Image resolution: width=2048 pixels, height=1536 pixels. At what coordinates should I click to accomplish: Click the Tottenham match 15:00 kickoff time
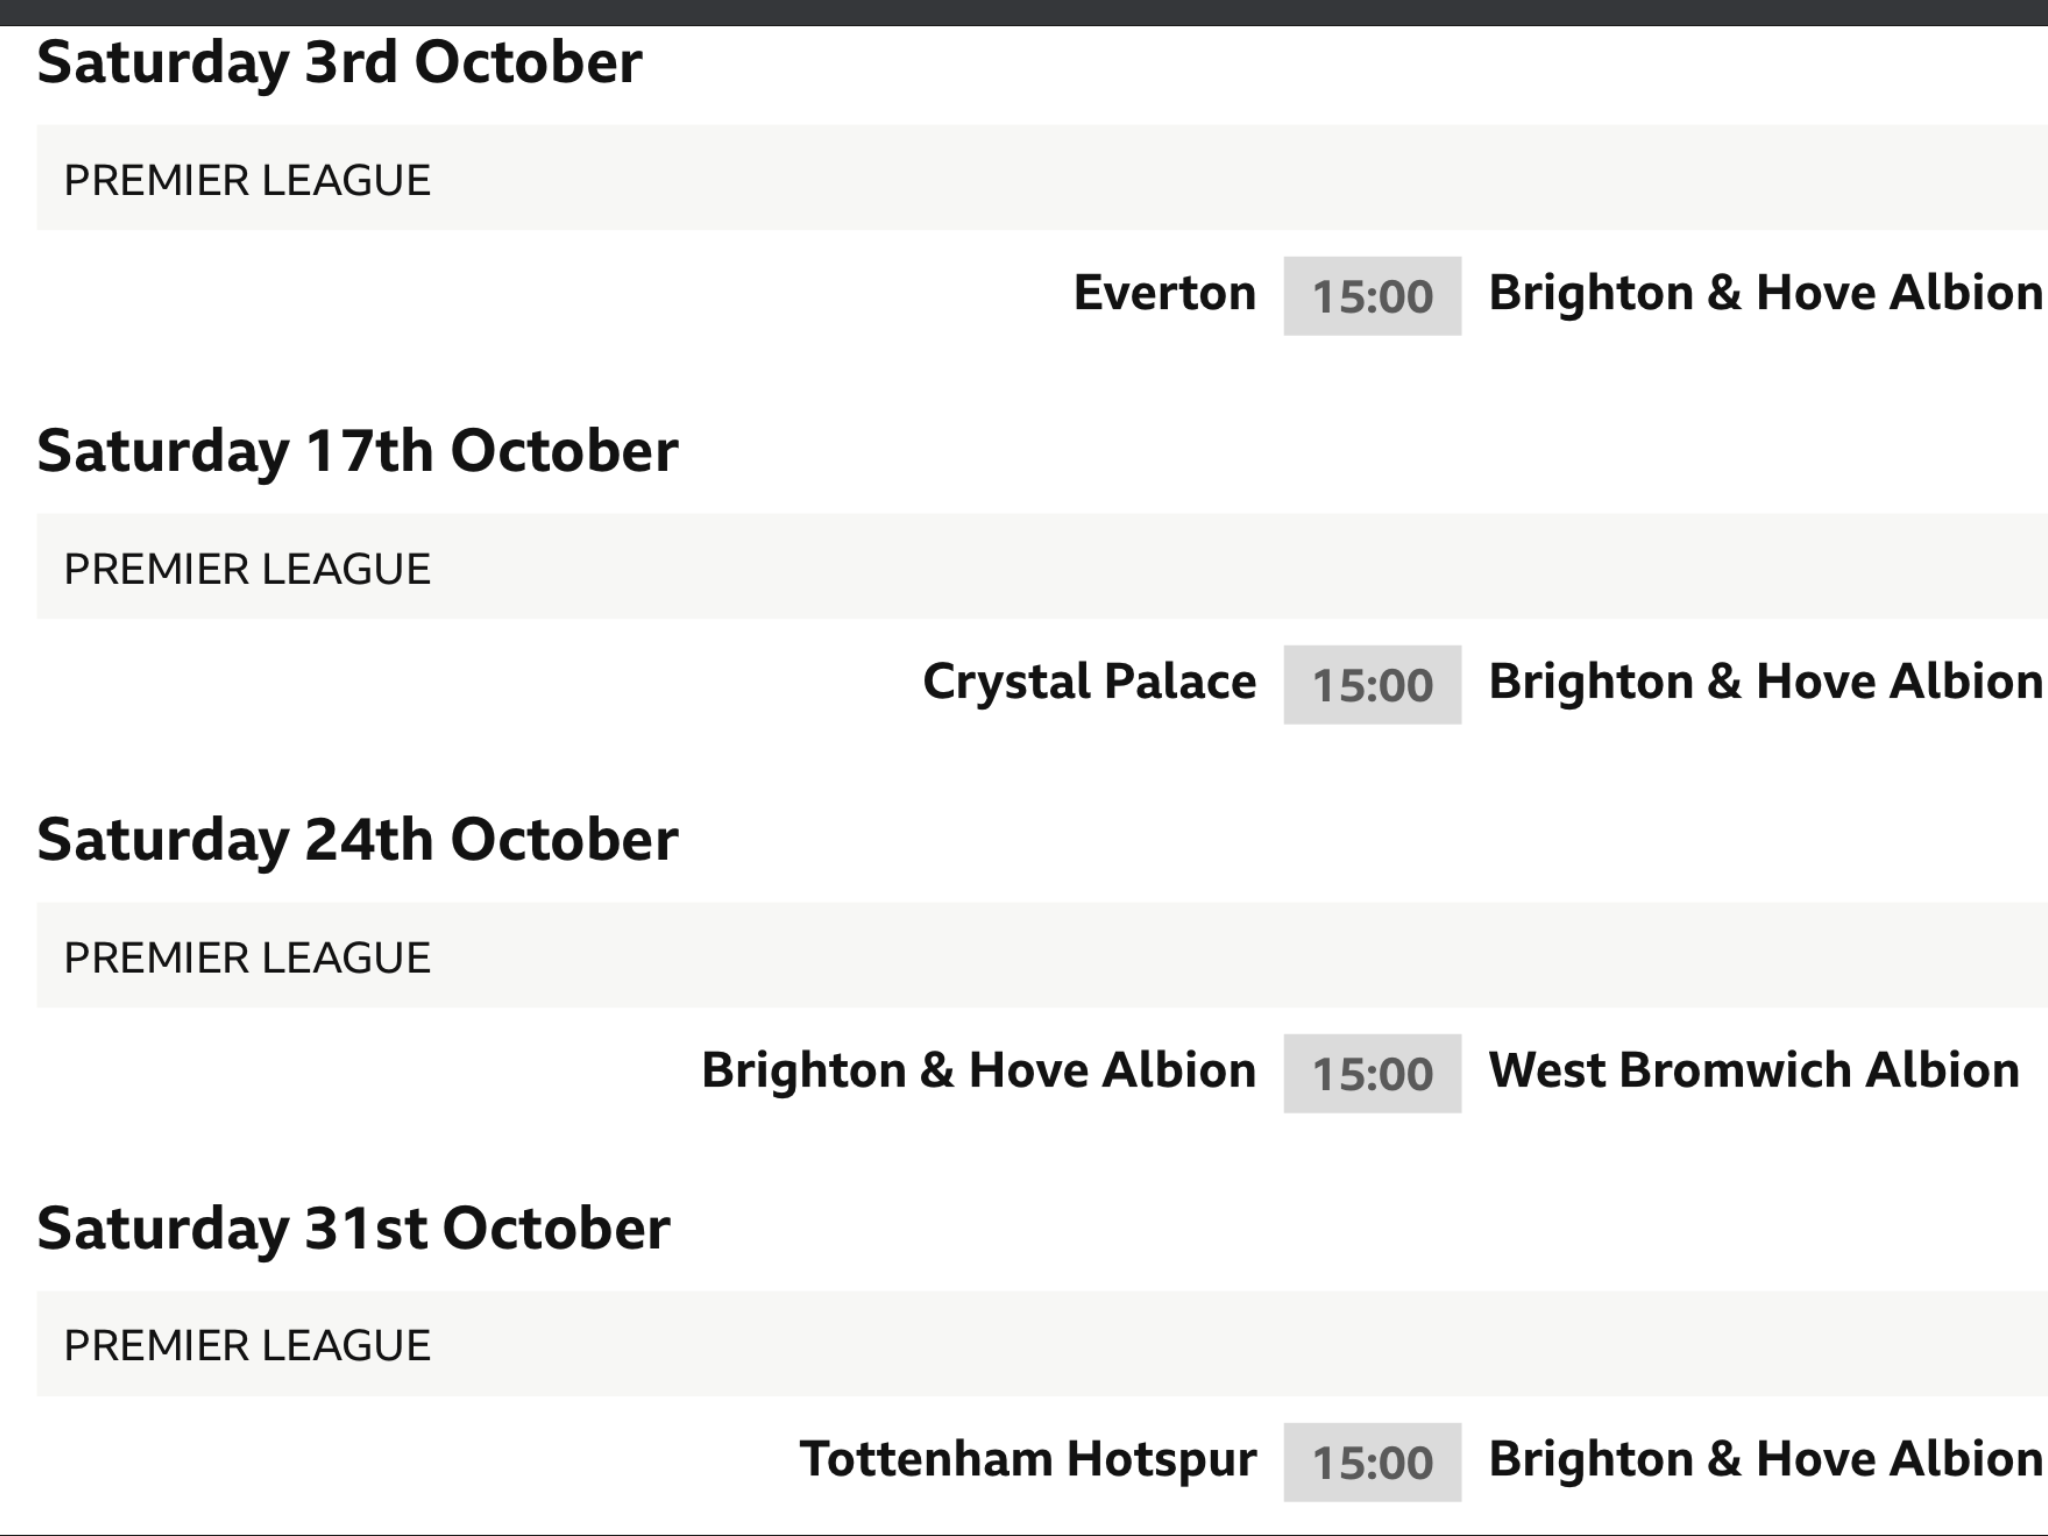click(1372, 1462)
